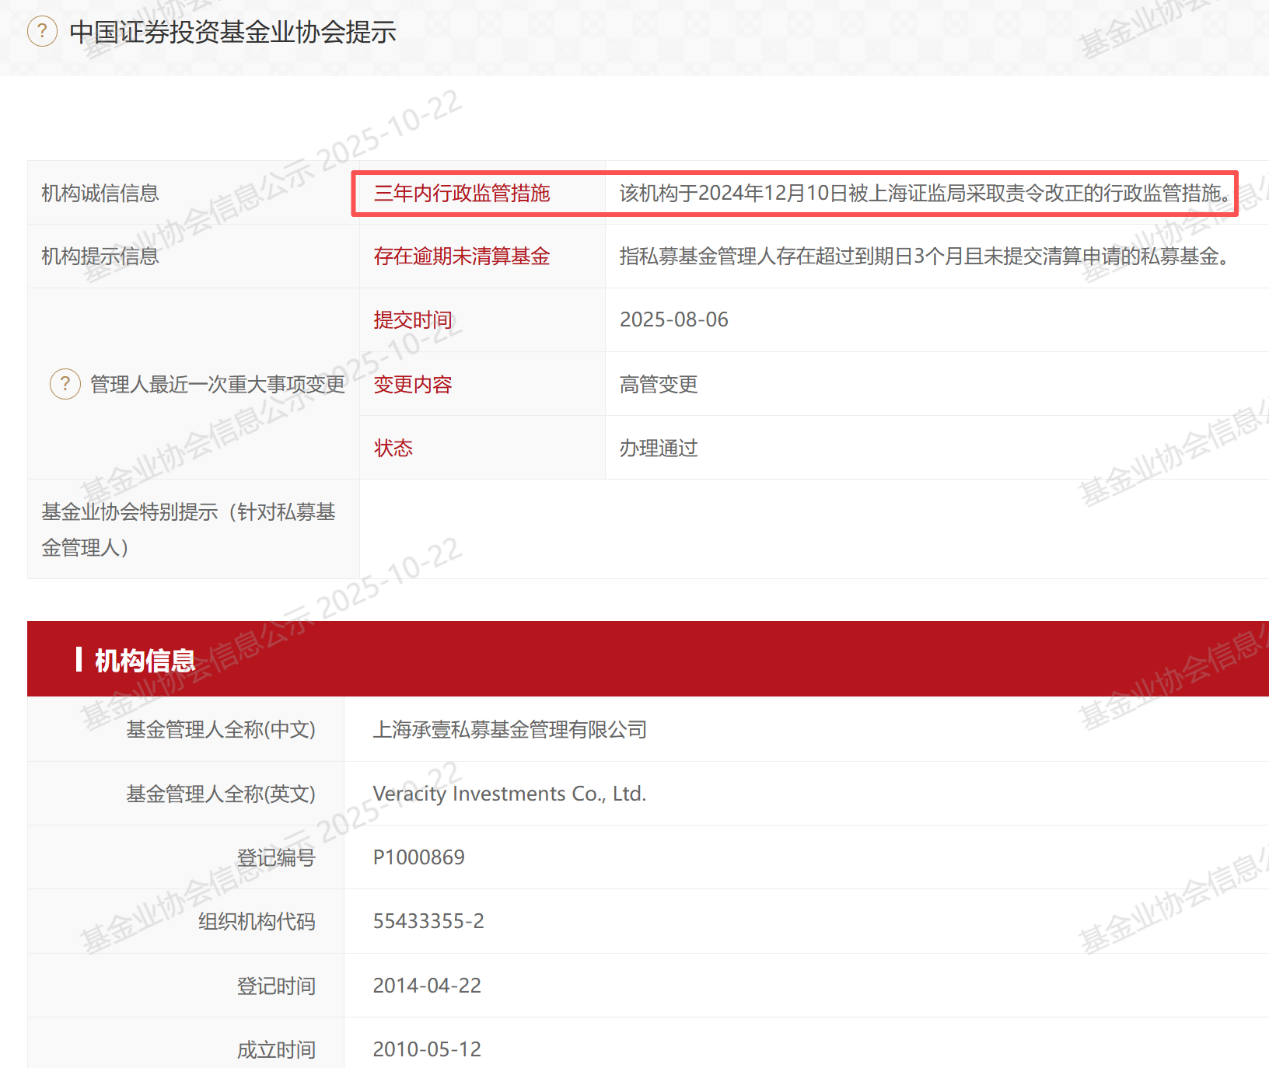Screen dimensions: 1269x1068
Task: Click the 中国证券投资基金业协会提示 heading text
Action: point(233,32)
